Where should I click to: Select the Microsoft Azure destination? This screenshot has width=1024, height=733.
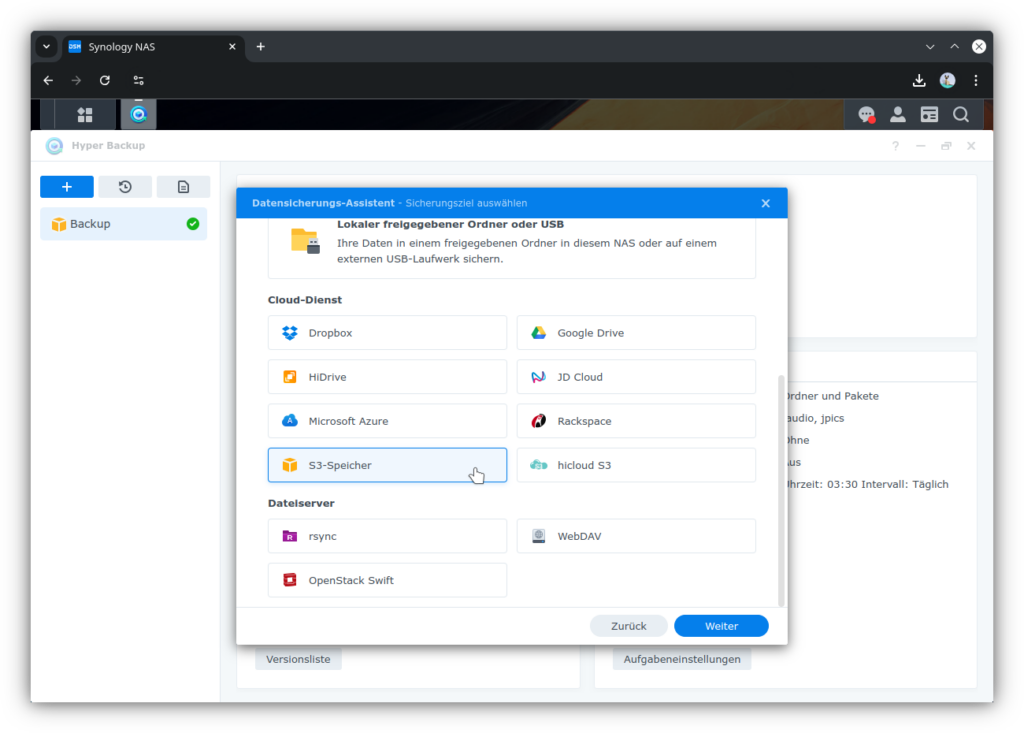pyautogui.click(x=387, y=421)
